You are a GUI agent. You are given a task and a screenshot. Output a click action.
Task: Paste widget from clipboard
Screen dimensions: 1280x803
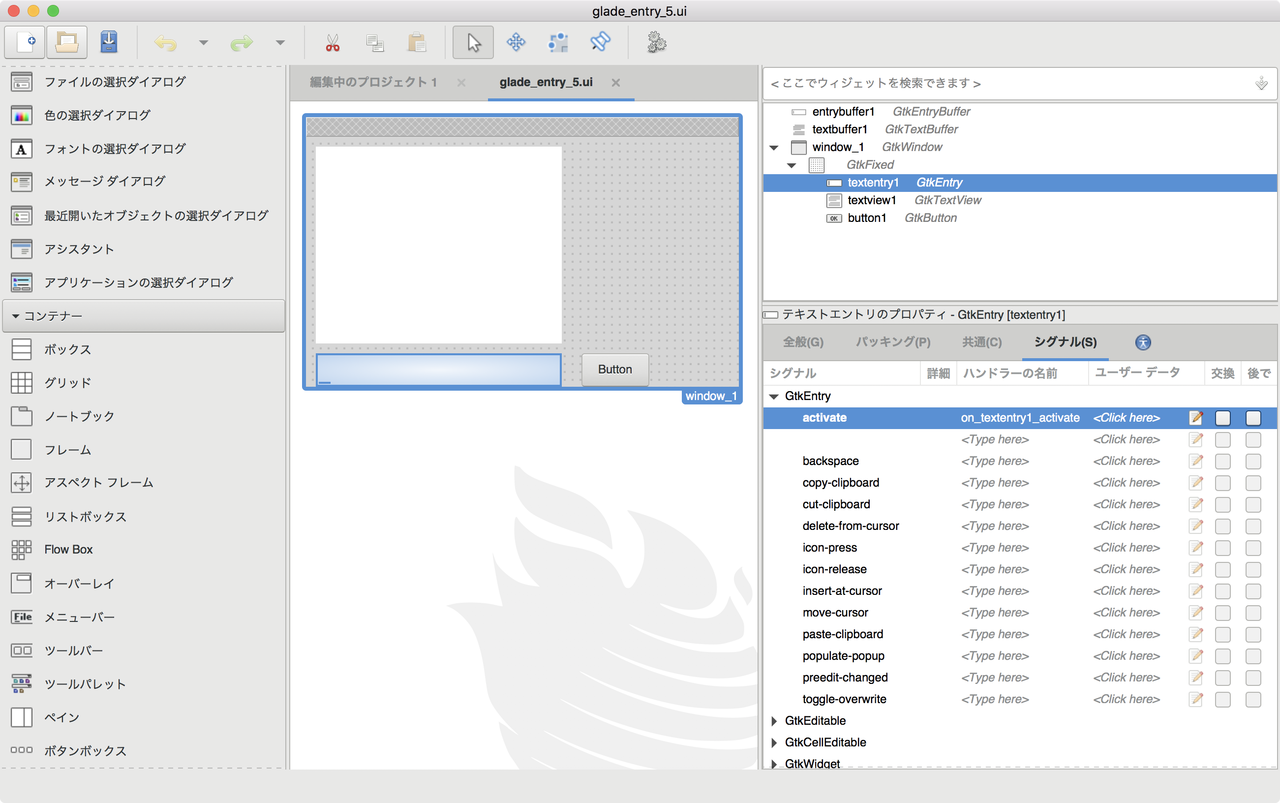click(419, 42)
